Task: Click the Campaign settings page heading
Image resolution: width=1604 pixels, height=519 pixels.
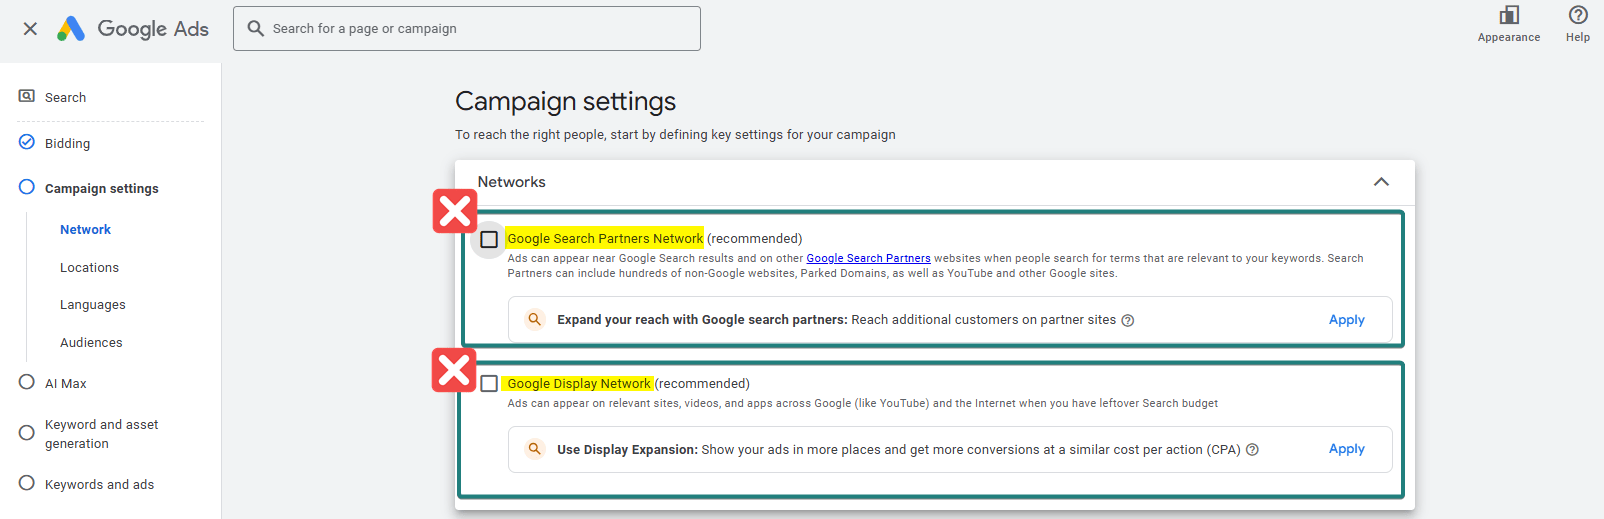Action: coord(566,101)
